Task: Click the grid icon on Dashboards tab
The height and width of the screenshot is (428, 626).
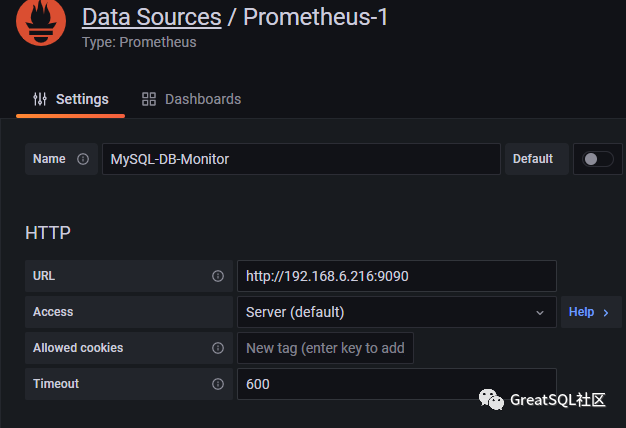Action: pos(149,99)
